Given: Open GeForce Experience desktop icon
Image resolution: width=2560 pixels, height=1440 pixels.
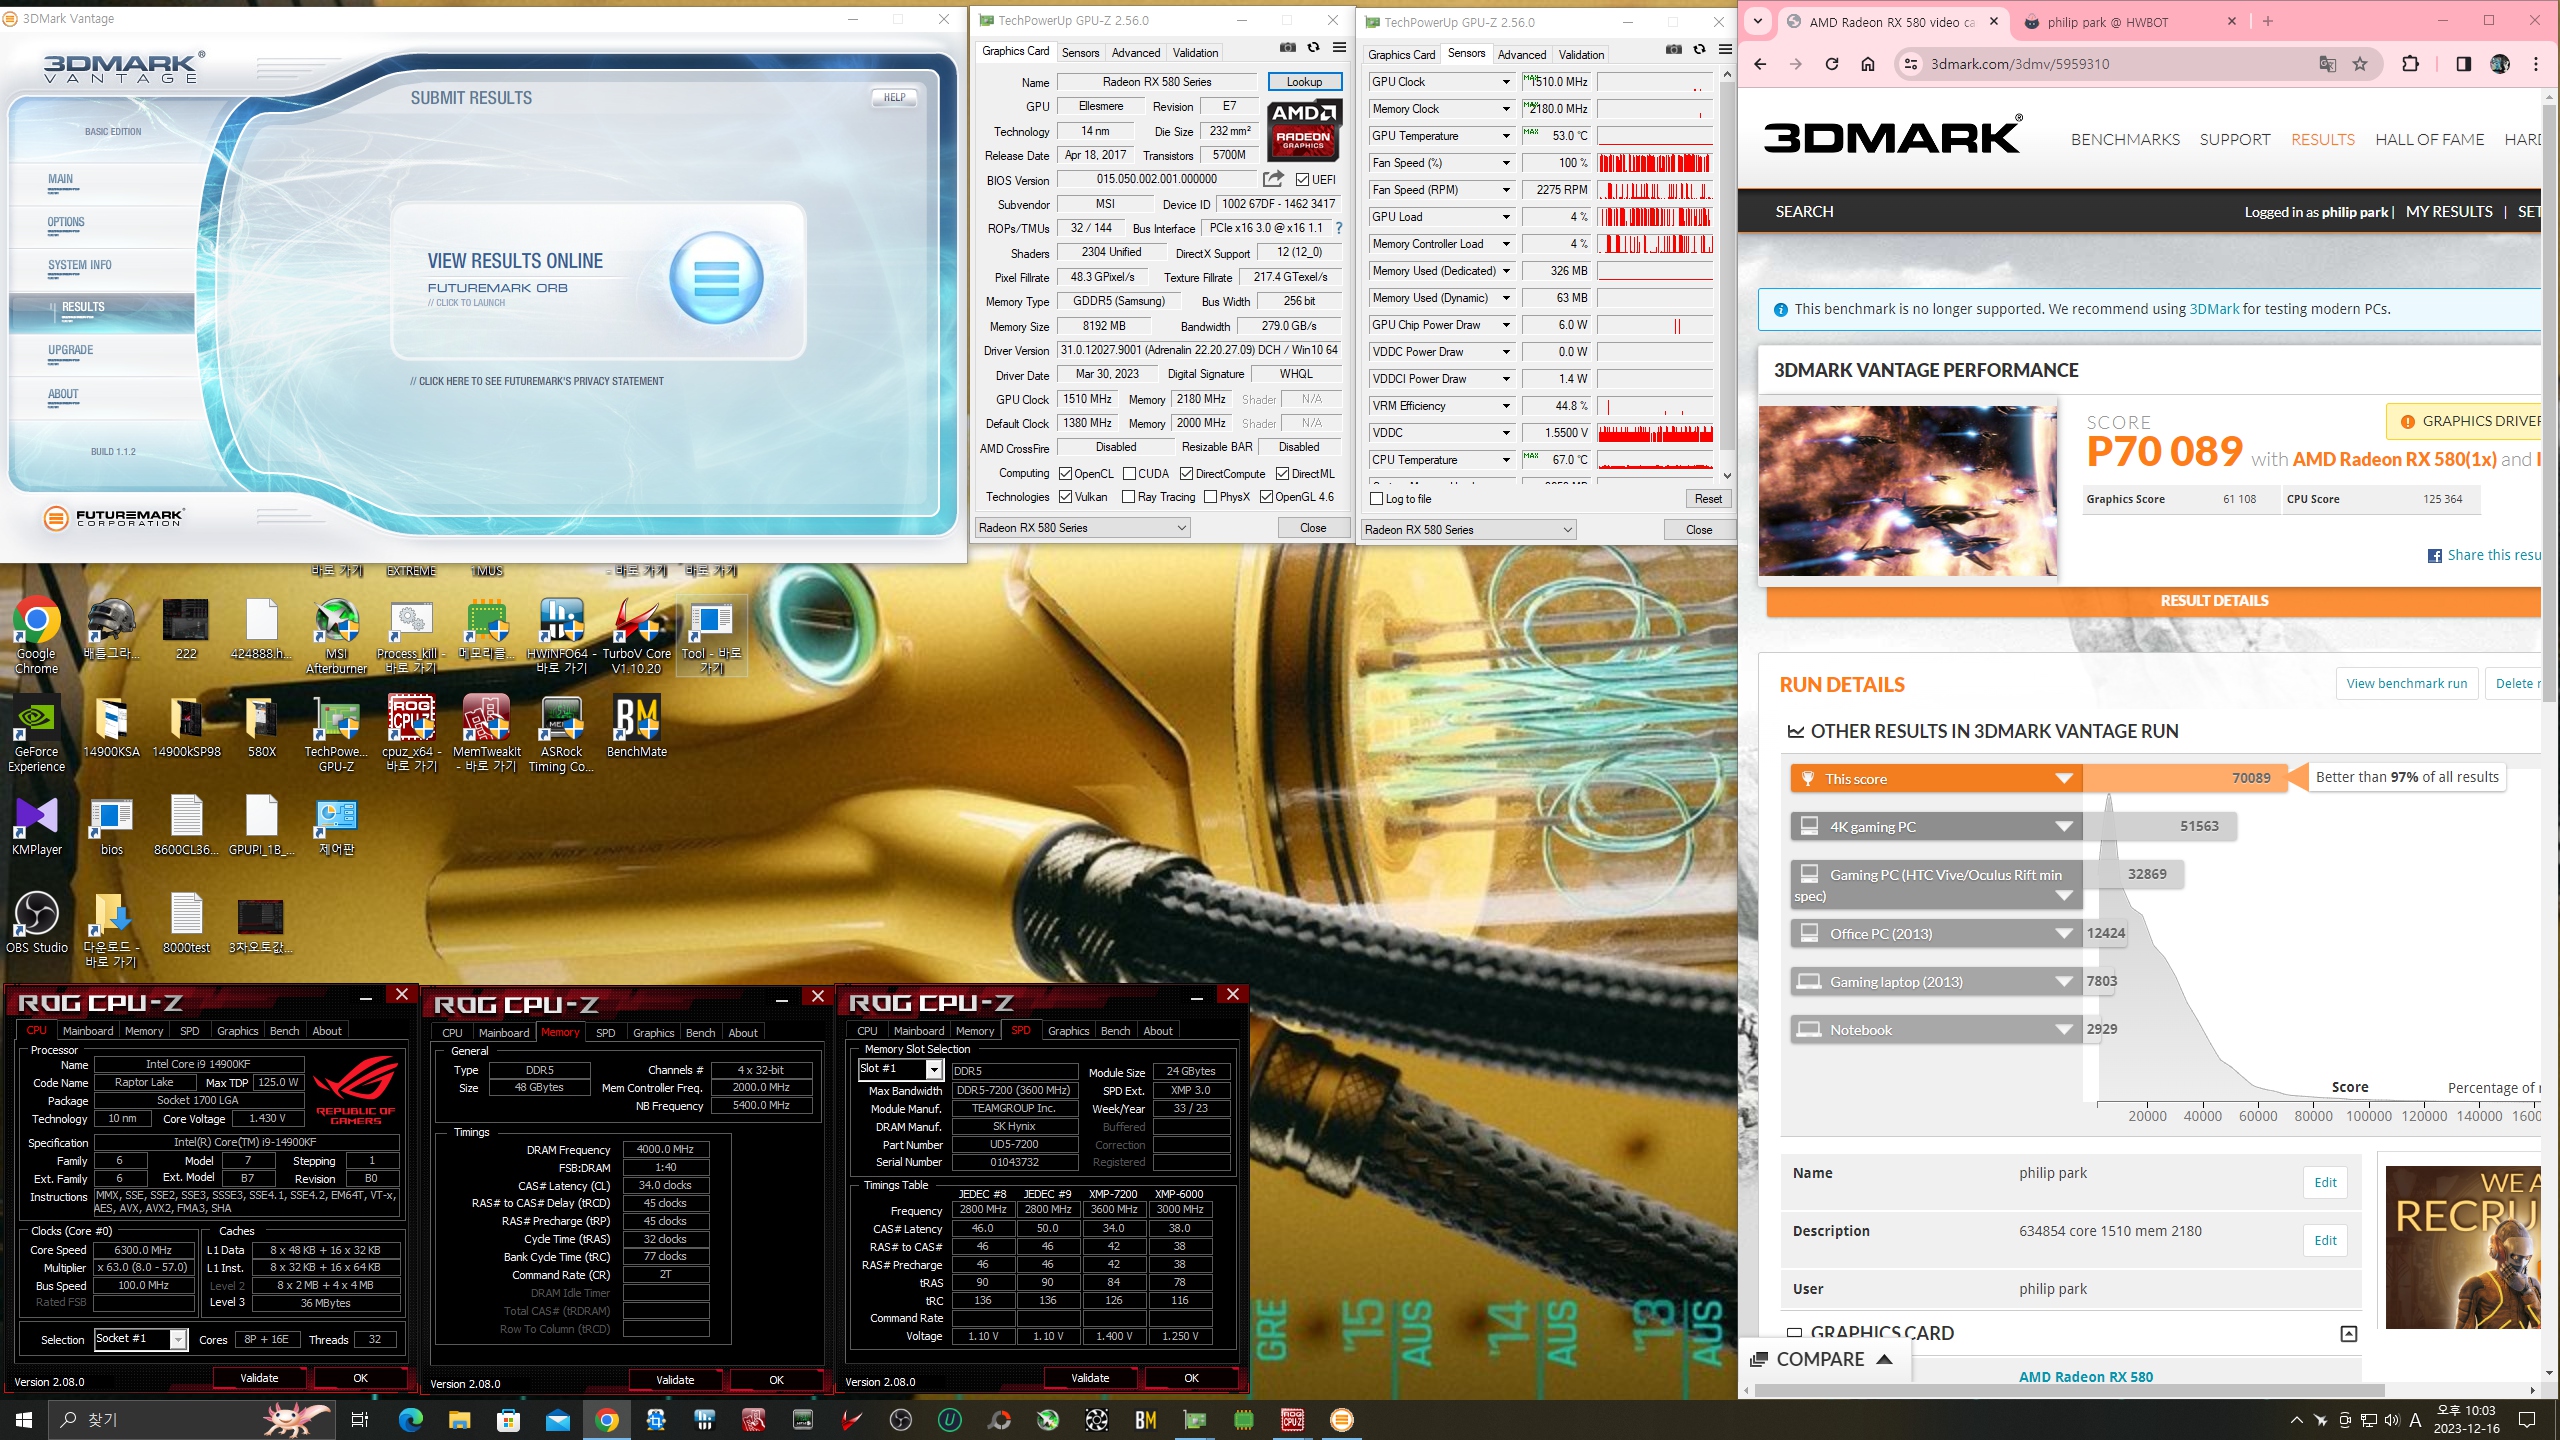Looking at the screenshot, I should pos(36,734).
